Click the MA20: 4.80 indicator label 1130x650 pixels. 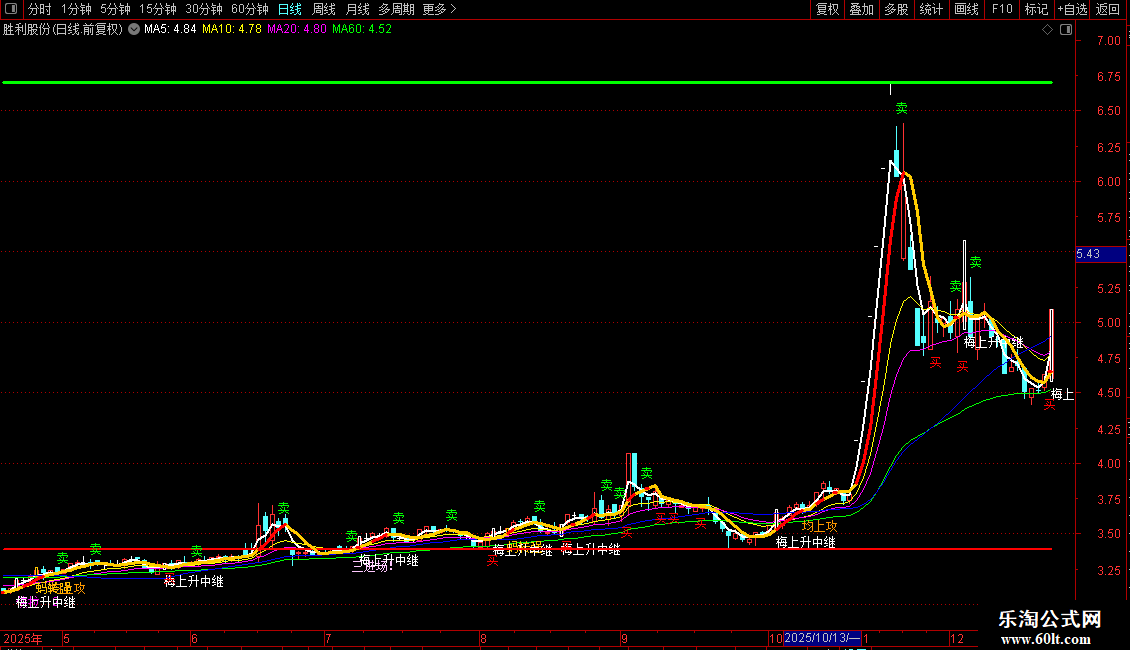coord(297,30)
